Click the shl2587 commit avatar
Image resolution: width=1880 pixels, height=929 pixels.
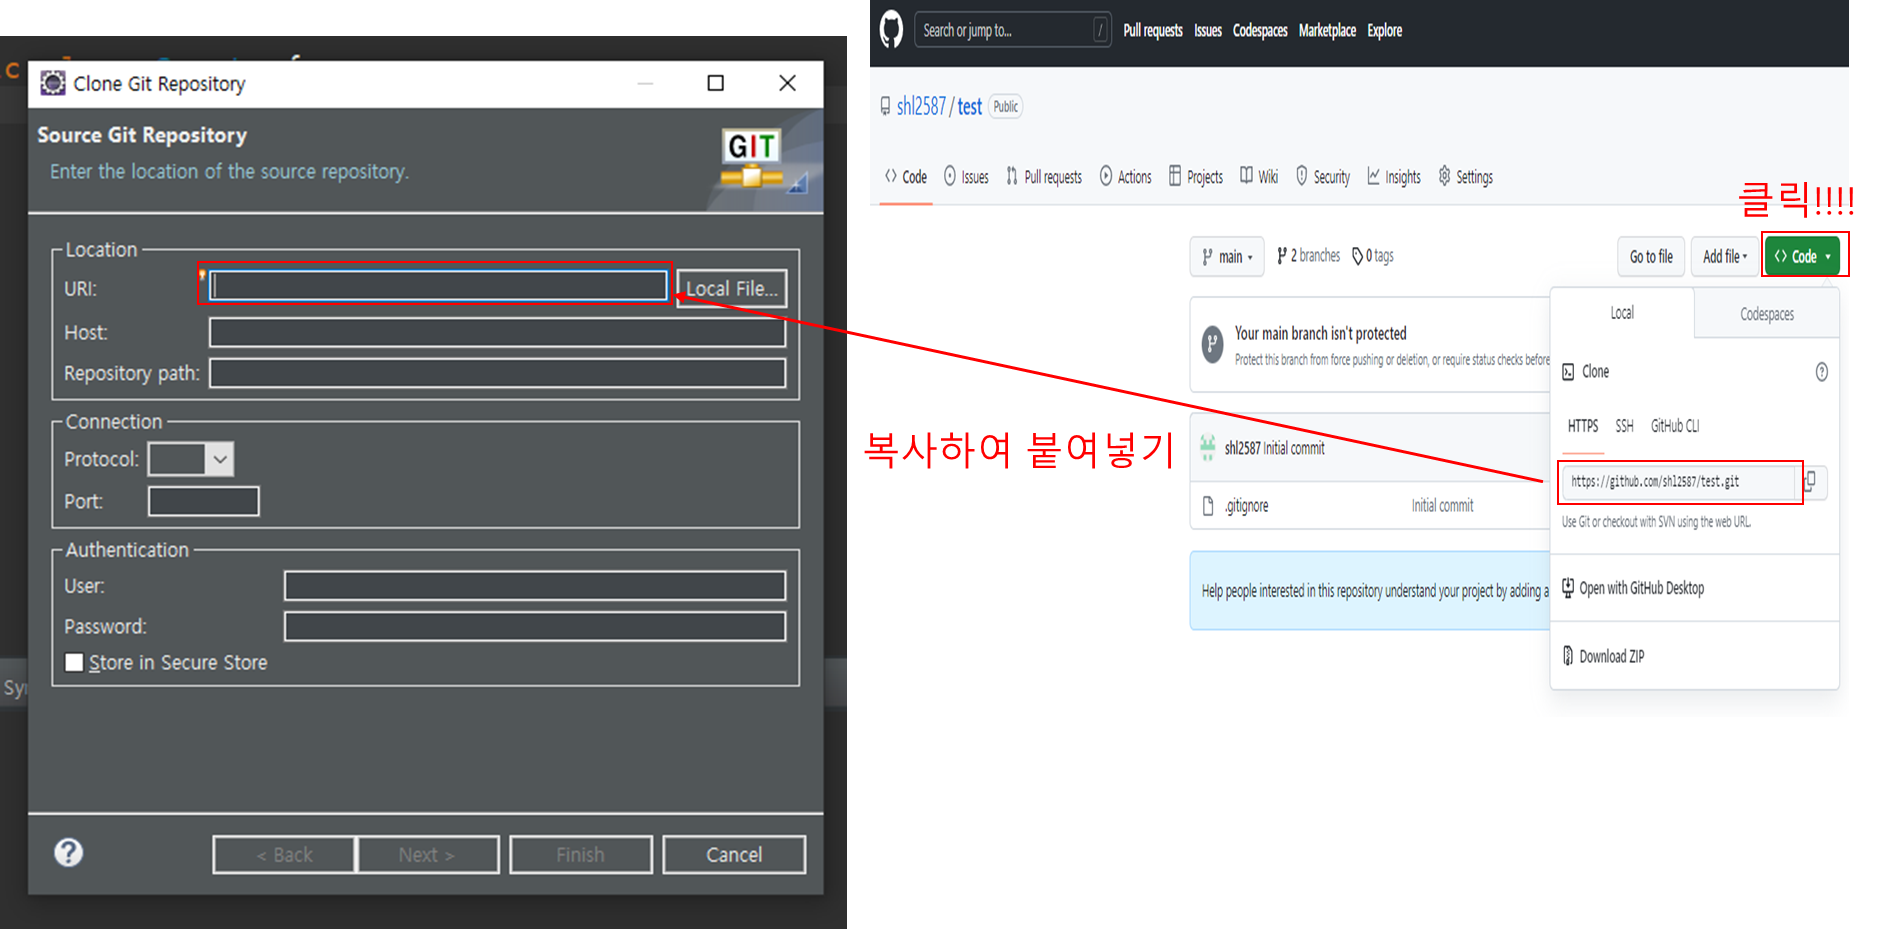tap(1208, 448)
